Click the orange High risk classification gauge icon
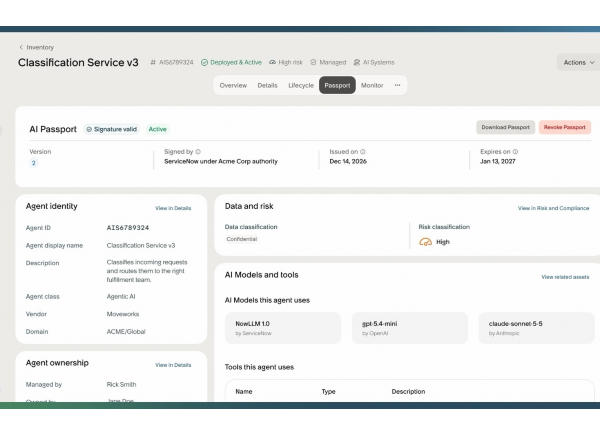This screenshot has width=600, height=433. click(426, 242)
